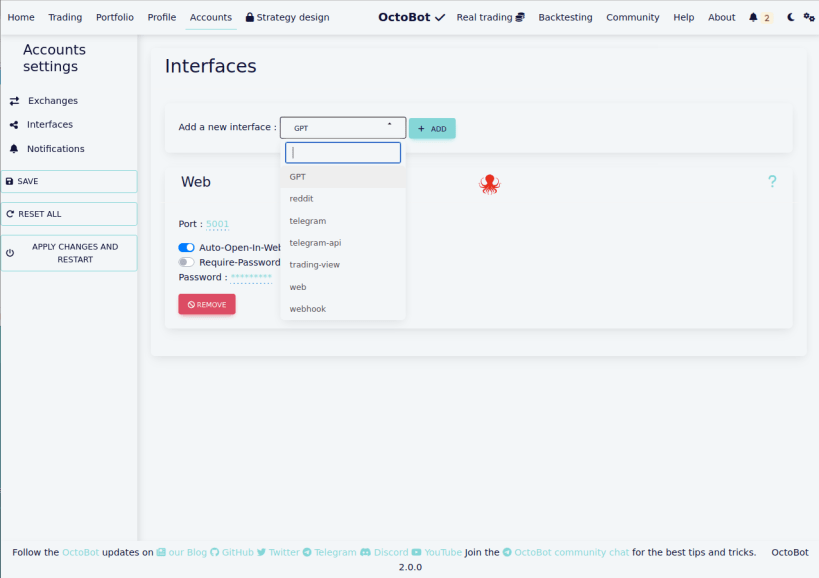
Task: Open the Portfolio menu item
Action: pyautogui.click(x=114, y=17)
